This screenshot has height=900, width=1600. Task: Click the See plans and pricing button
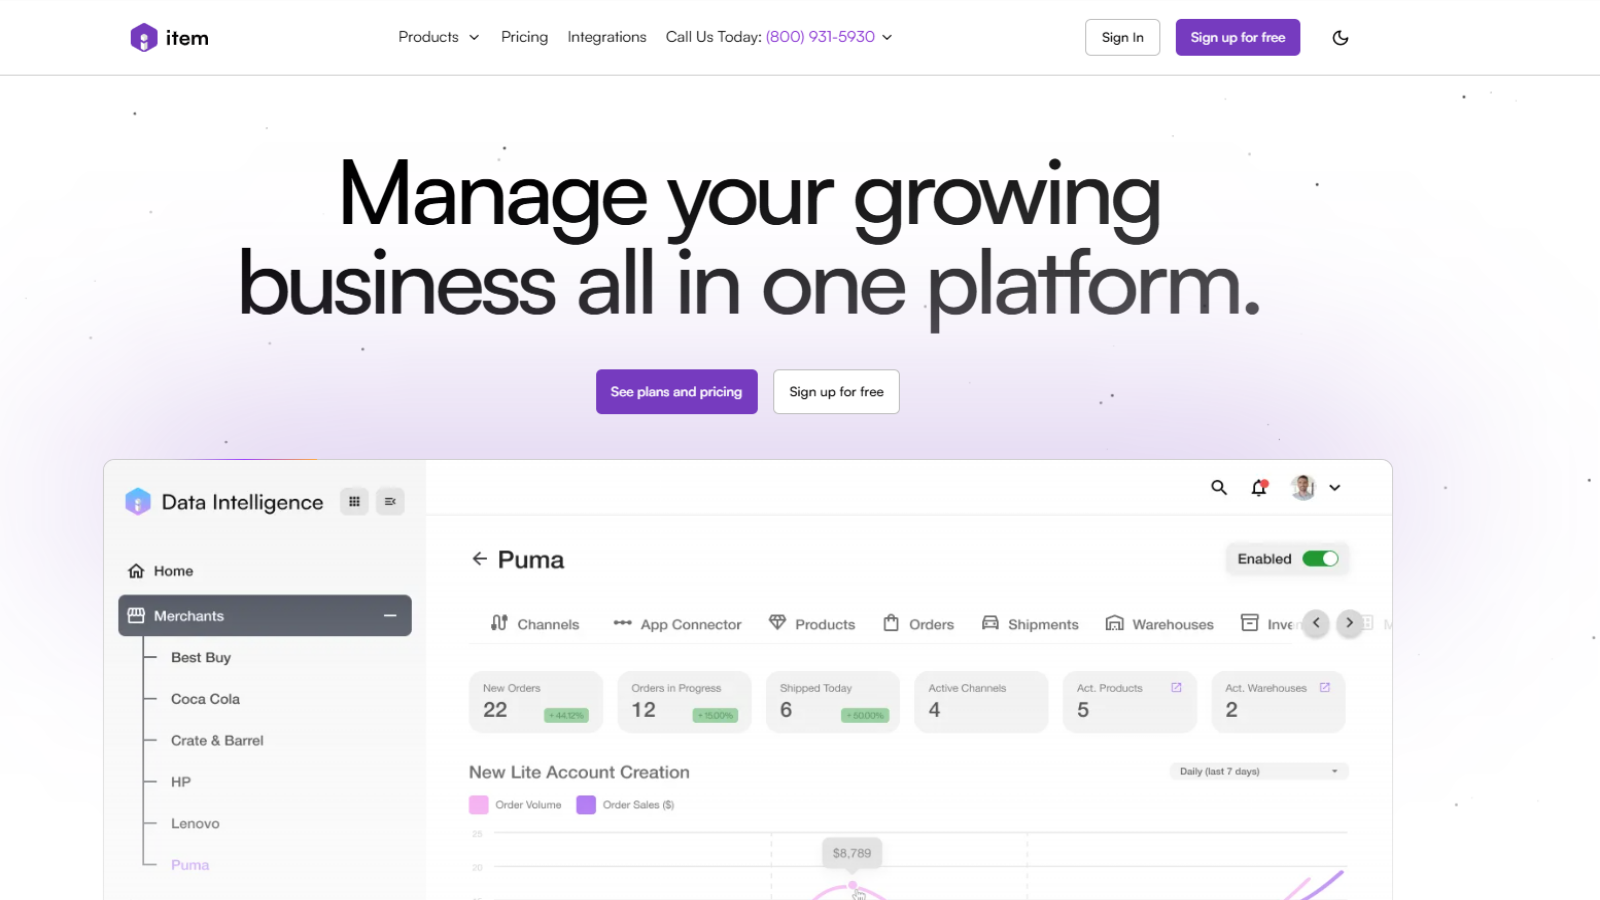[676, 391]
